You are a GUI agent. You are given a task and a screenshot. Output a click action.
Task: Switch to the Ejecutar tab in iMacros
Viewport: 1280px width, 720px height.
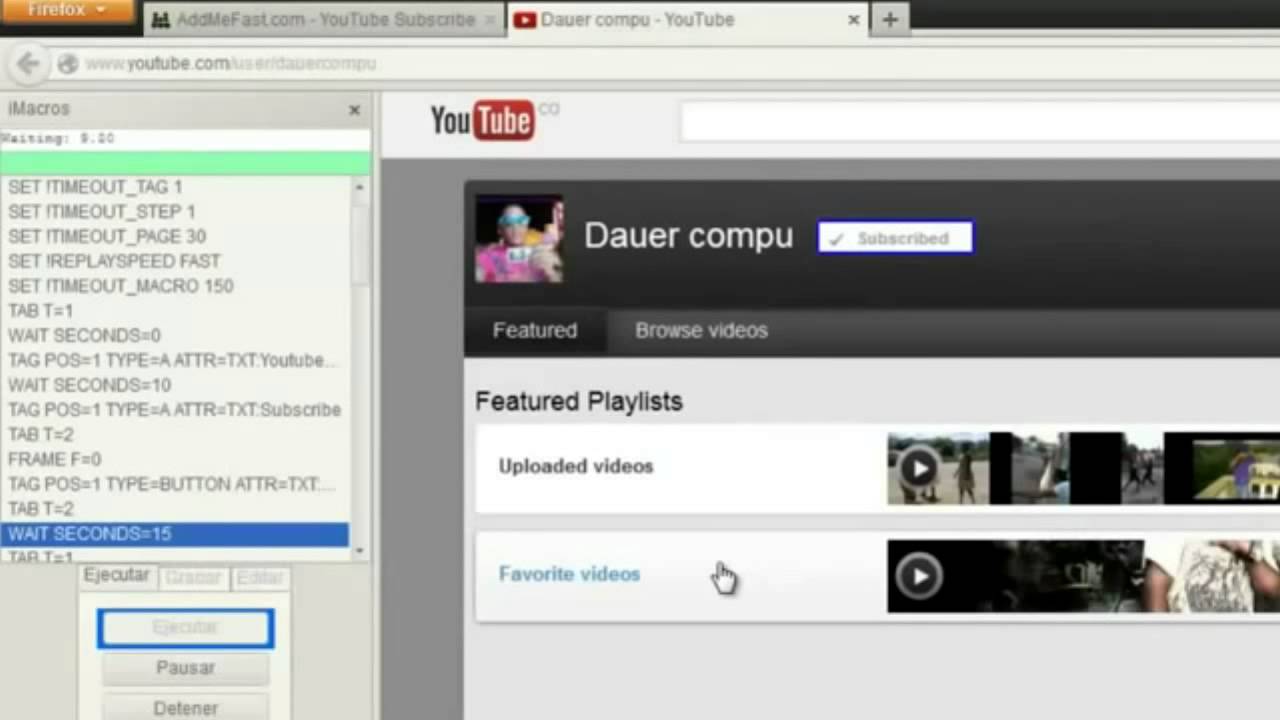pos(116,576)
